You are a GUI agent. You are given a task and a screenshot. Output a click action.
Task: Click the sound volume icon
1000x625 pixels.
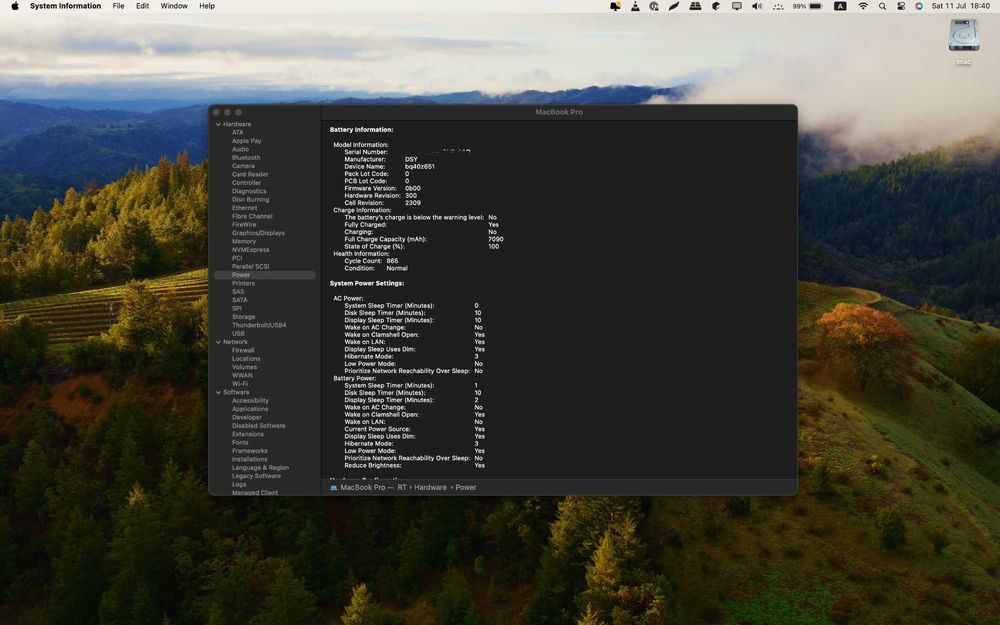[757, 6]
